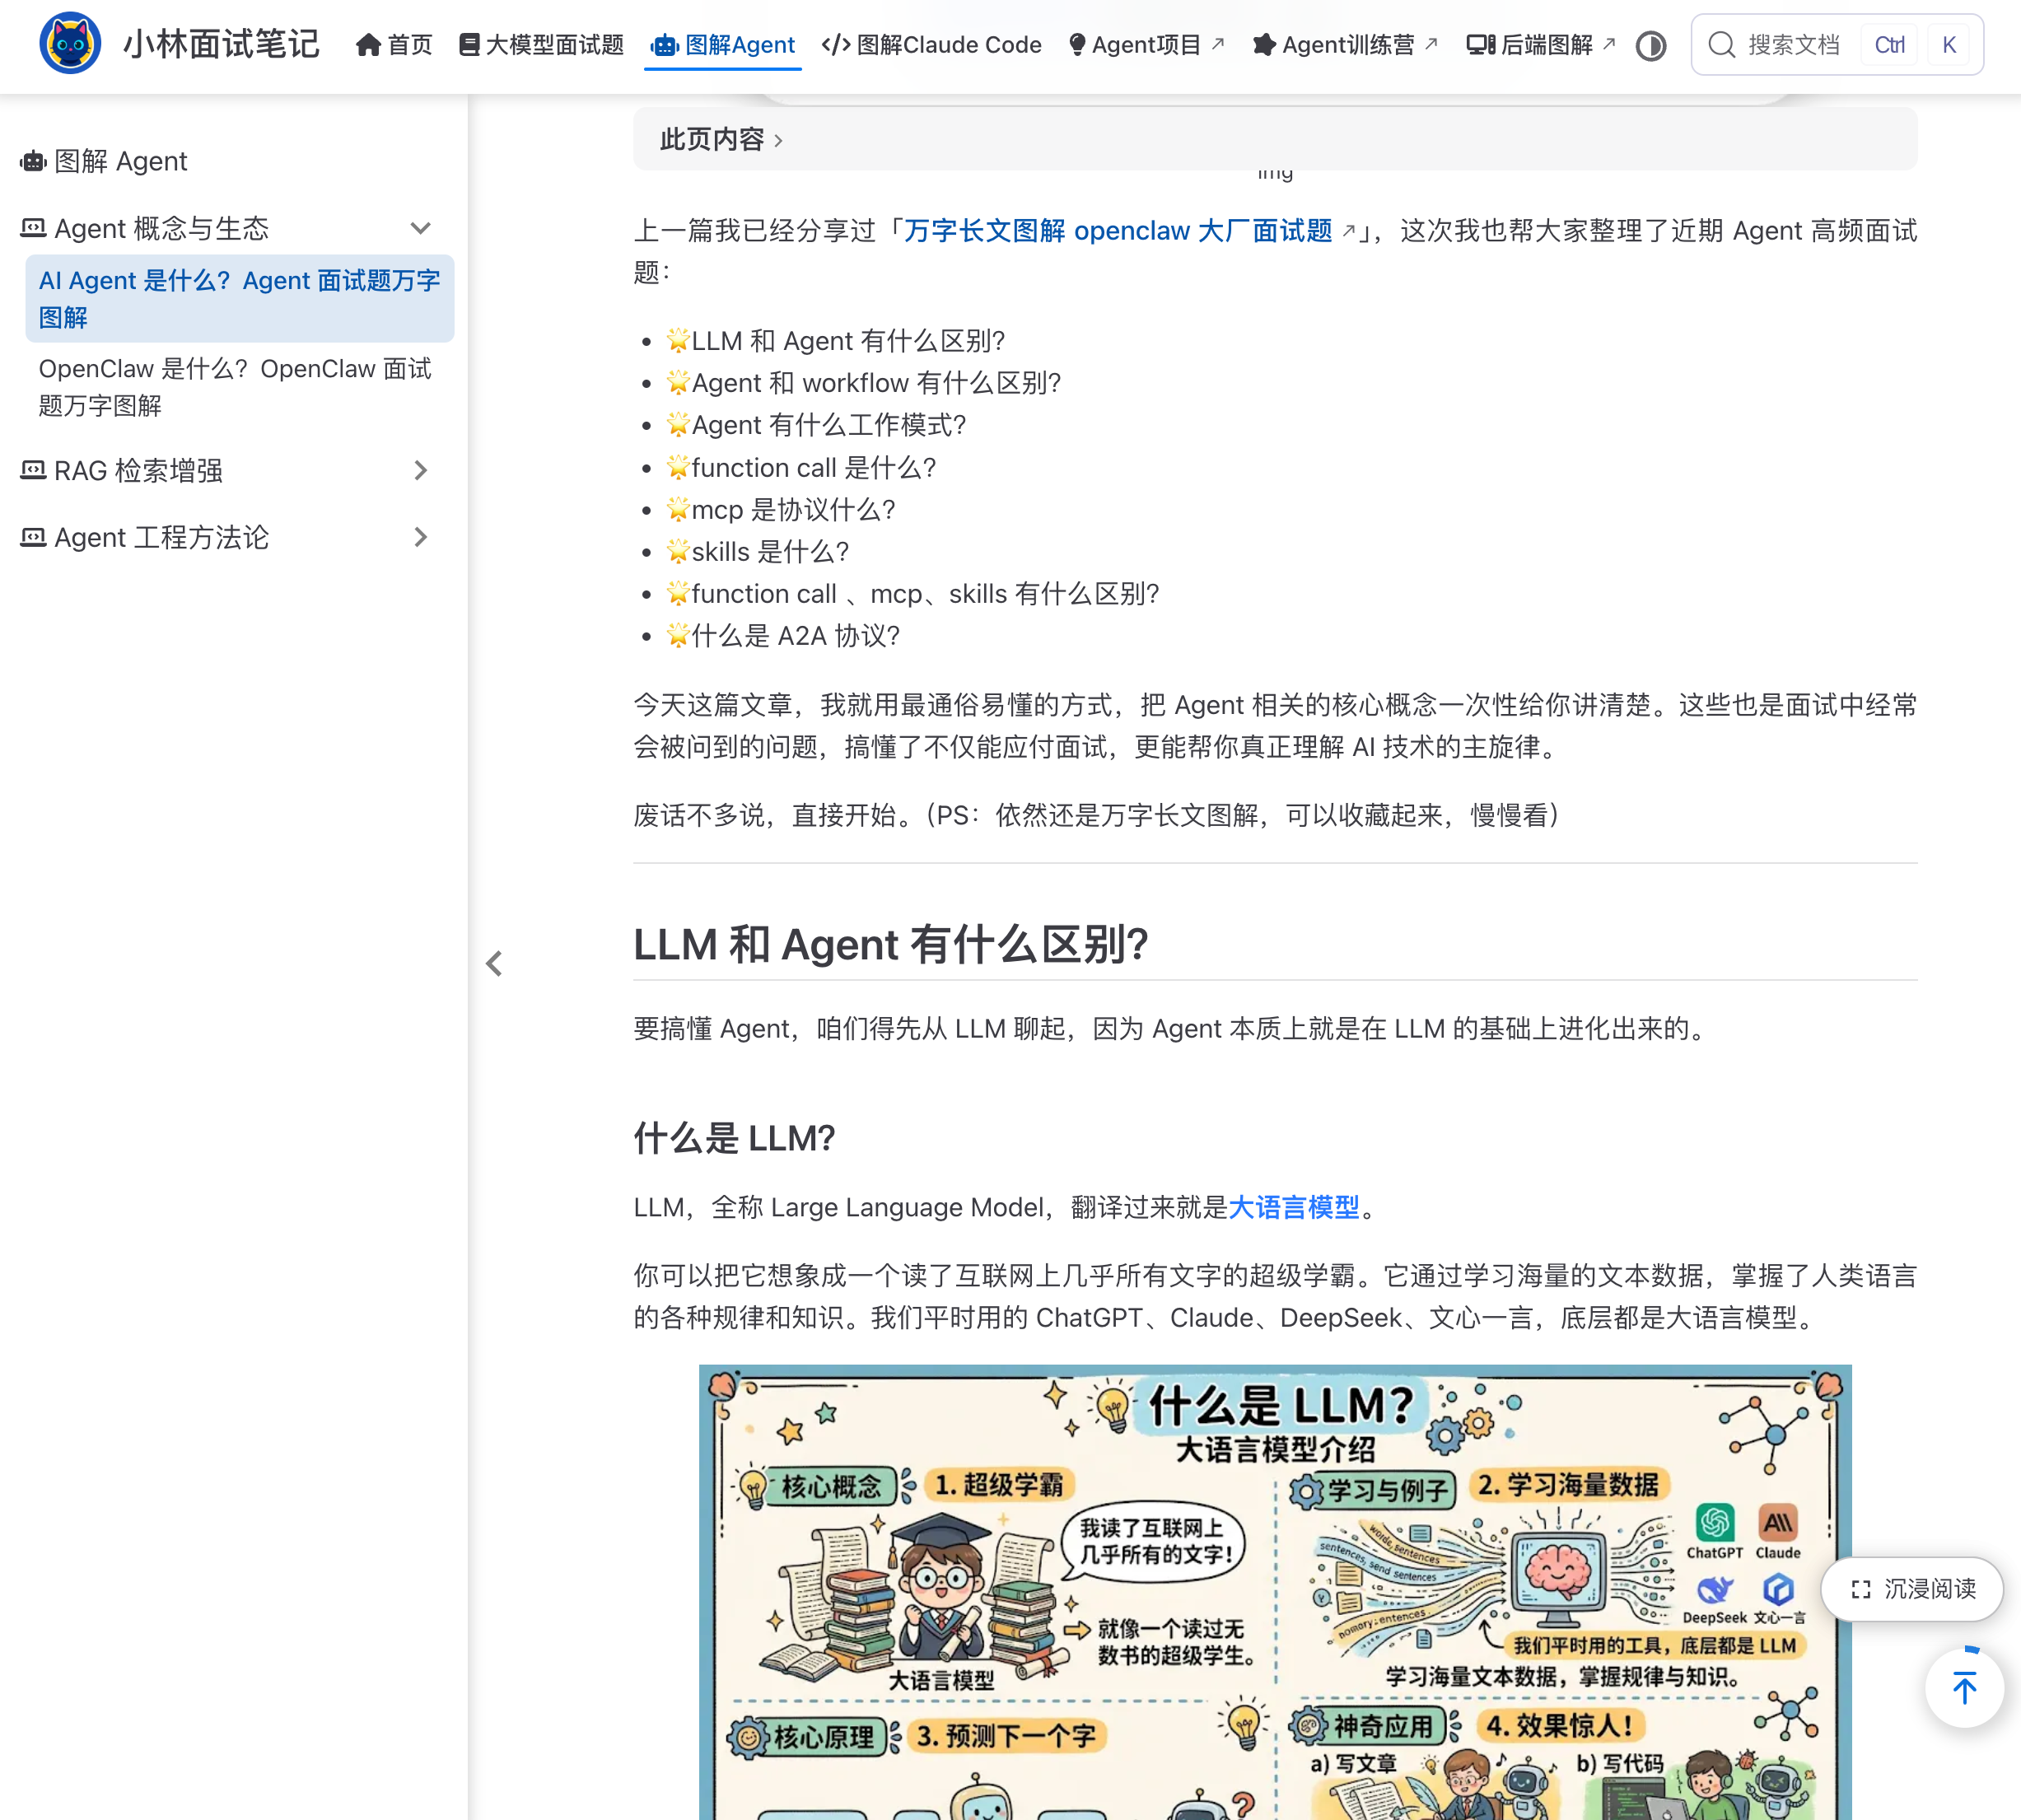Expand the Agent 工程方法论 section chevron
This screenshot has height=1820, width=2021.
click(x=421, y=538)
